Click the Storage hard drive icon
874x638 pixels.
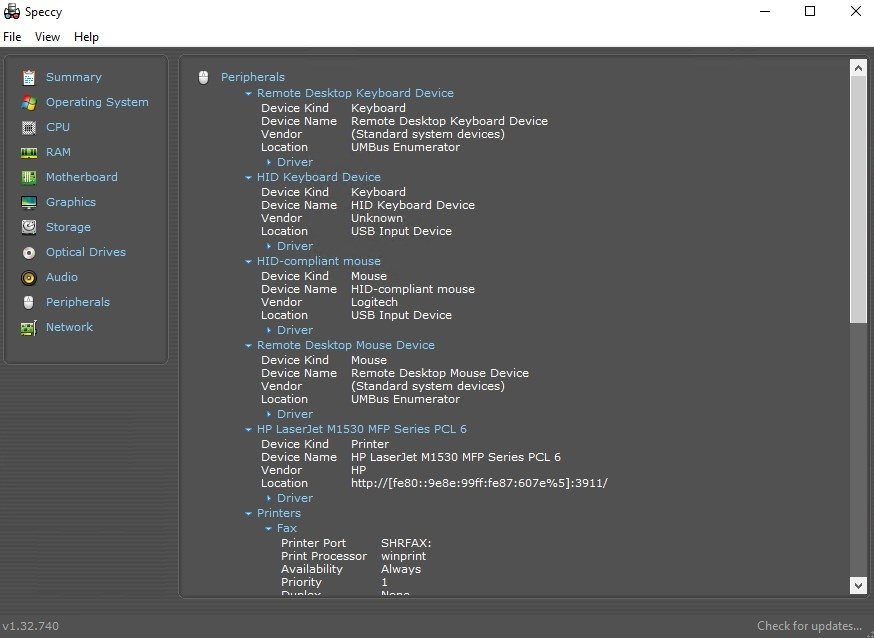pyautogui.click(x=29, y=227)
